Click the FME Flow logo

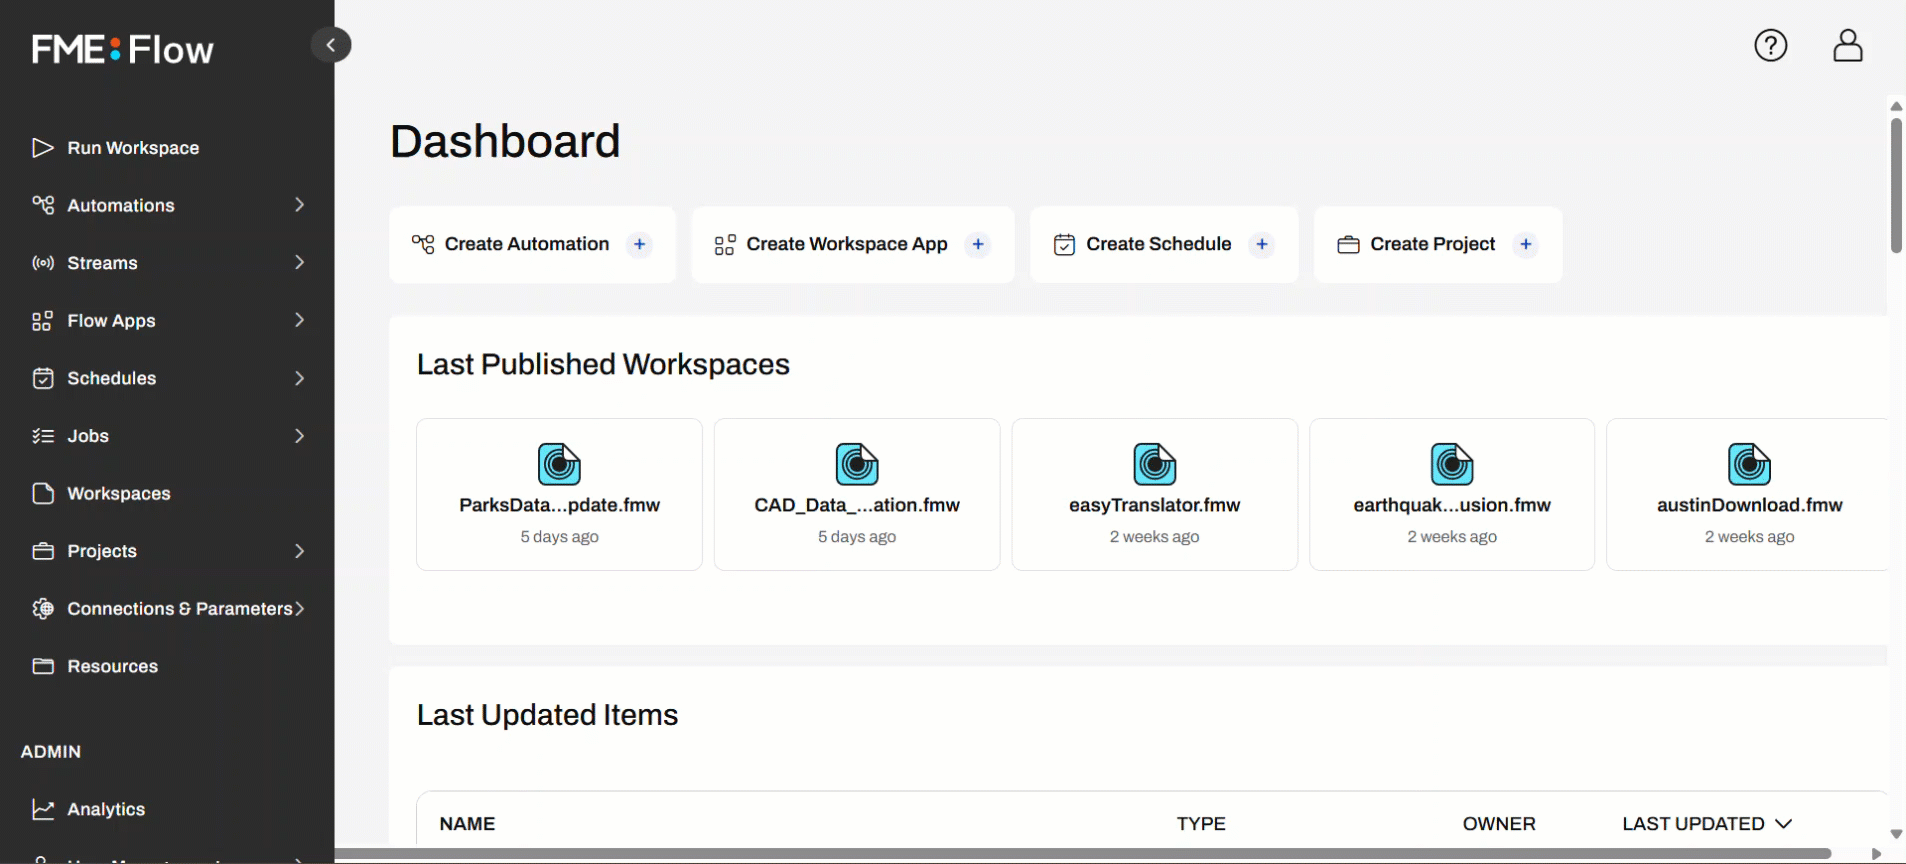(x=122, y=49)
